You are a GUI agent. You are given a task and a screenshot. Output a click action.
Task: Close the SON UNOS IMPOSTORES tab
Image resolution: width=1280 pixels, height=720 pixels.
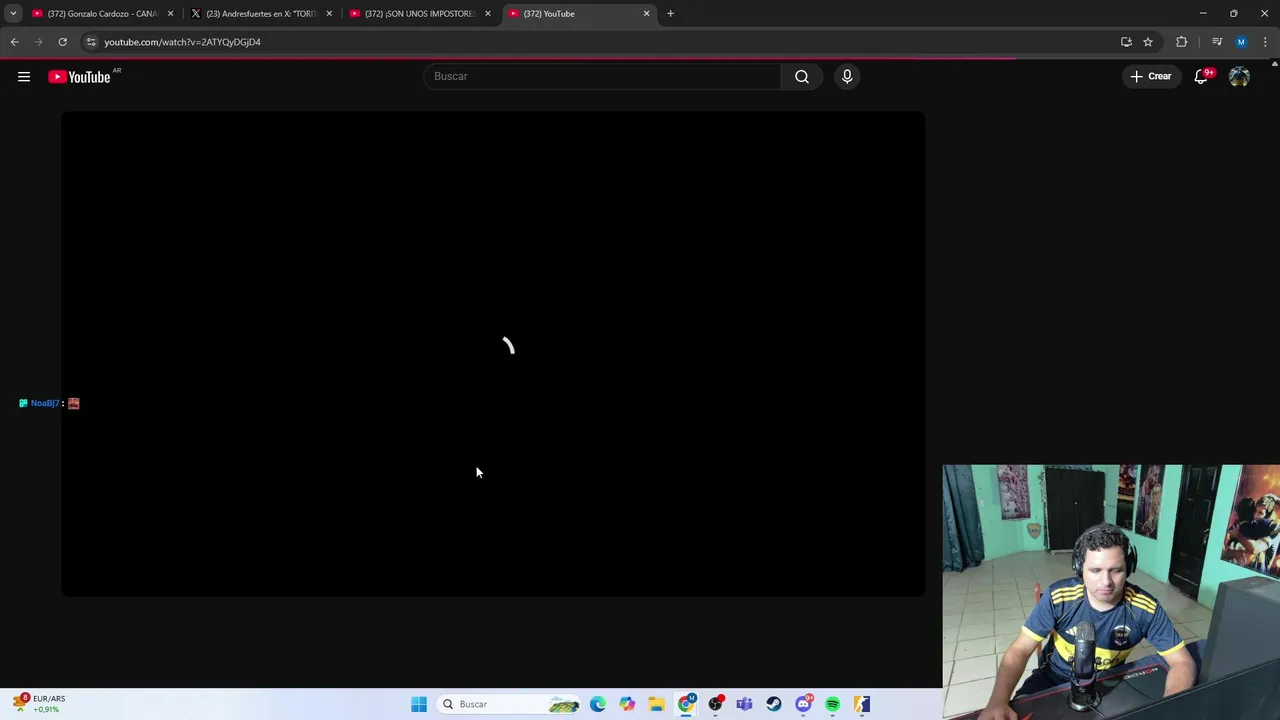pos(488,14)
